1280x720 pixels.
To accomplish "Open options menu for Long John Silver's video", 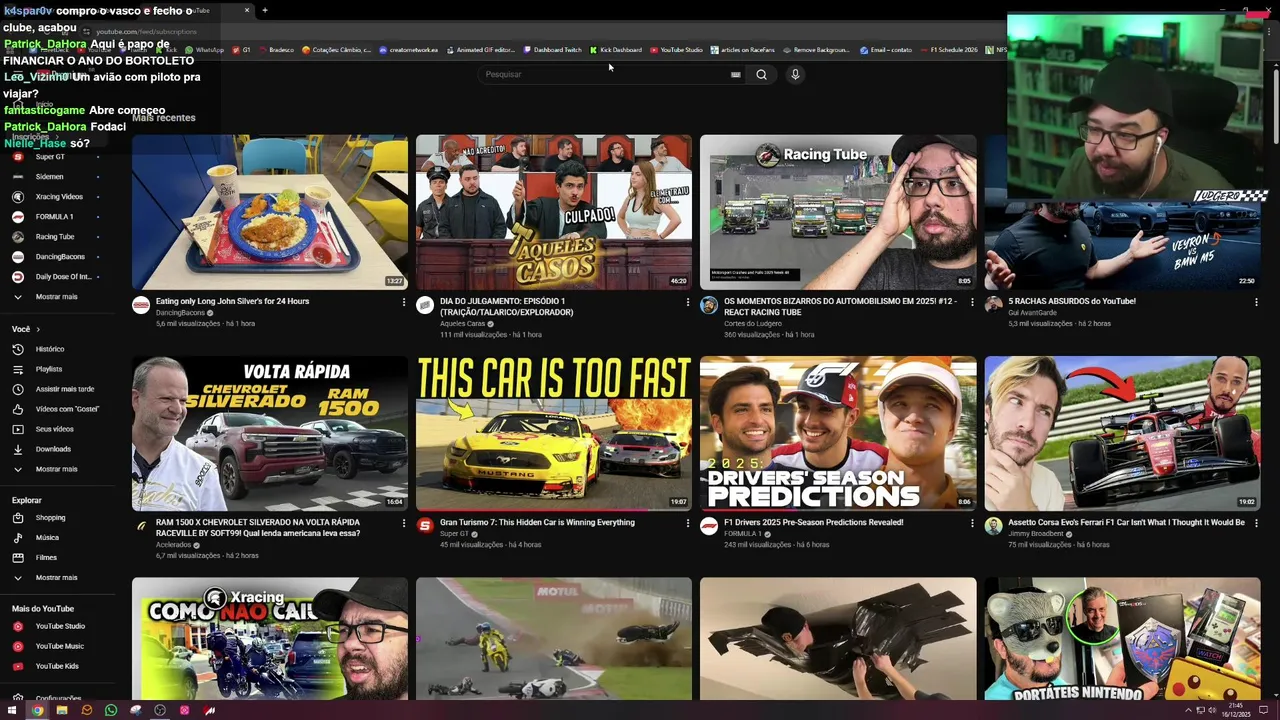I will pyautogui.click(x=404, y=302).
